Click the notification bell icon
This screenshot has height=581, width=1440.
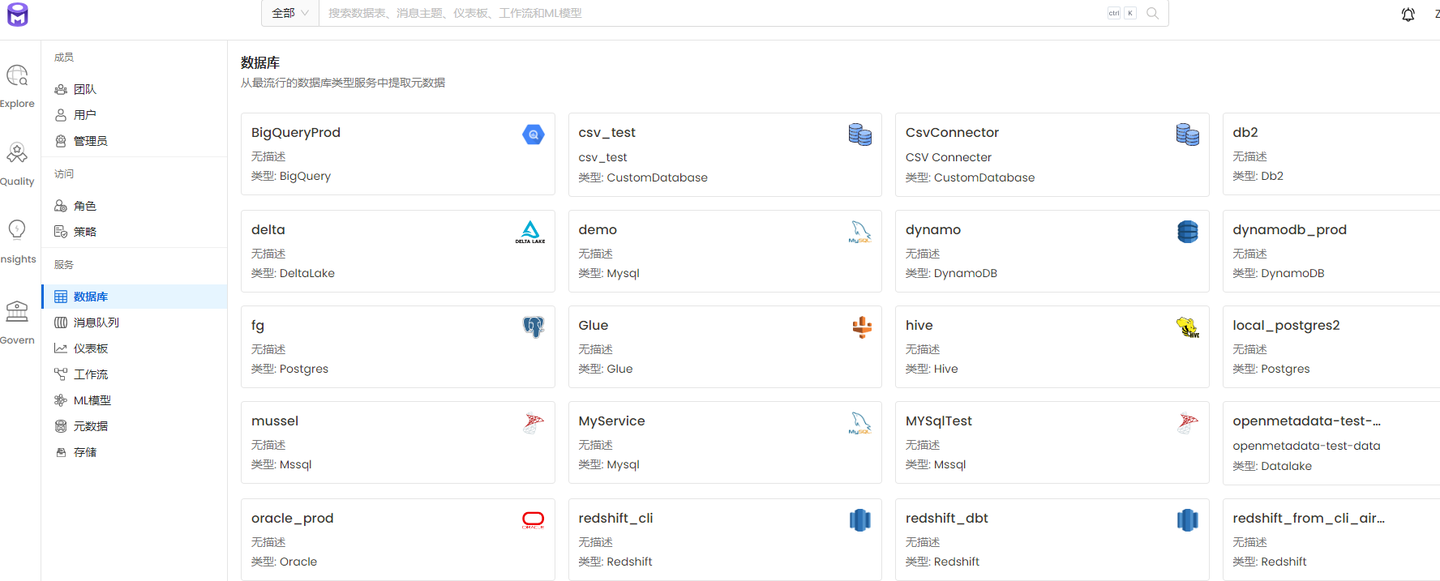tap(1408, 14)
